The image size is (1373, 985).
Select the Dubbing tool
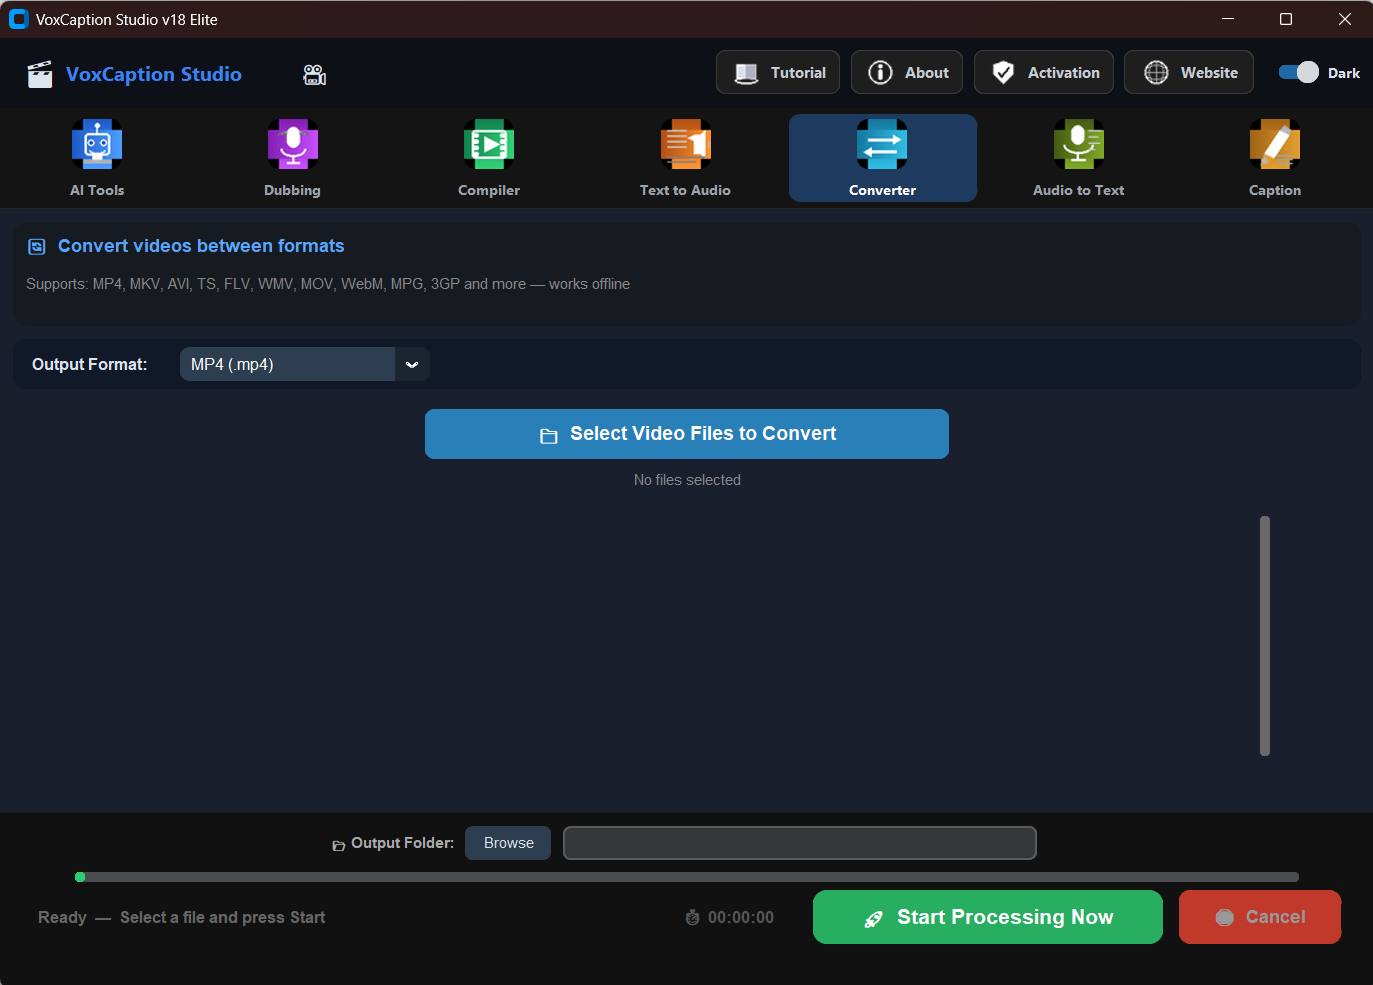tap(292, 157)
